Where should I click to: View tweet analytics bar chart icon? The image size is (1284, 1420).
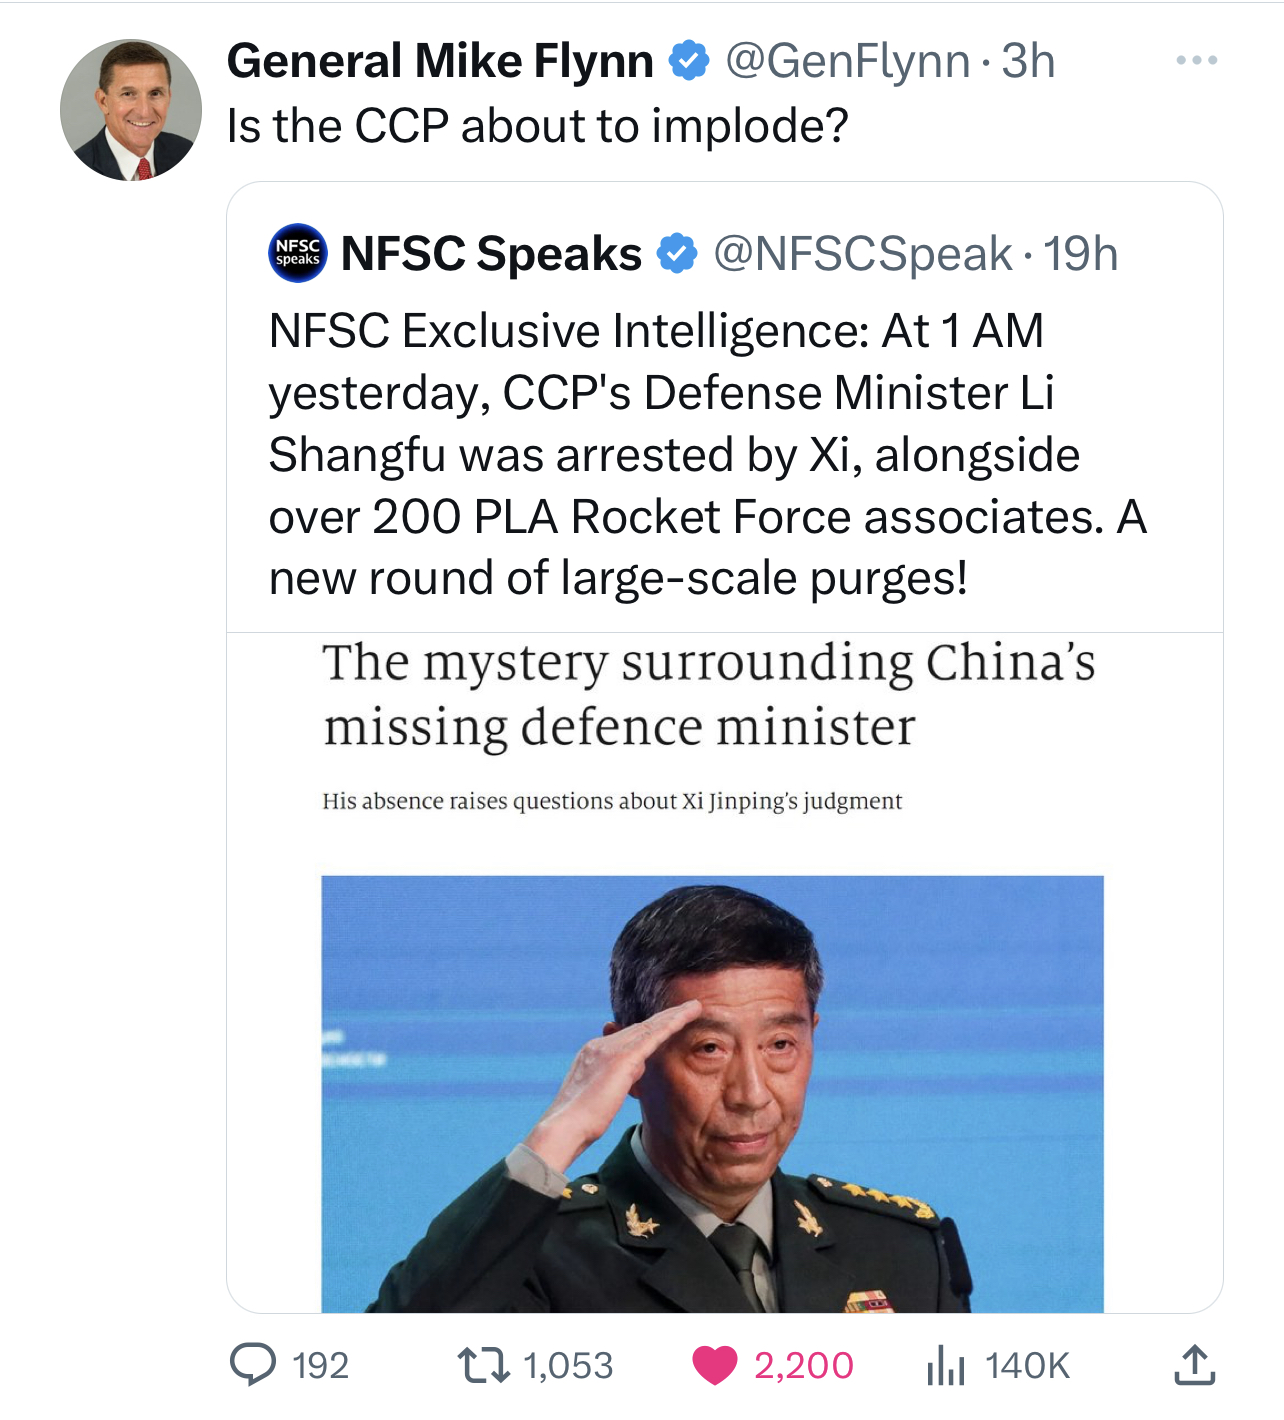(x=945, y=1365)
